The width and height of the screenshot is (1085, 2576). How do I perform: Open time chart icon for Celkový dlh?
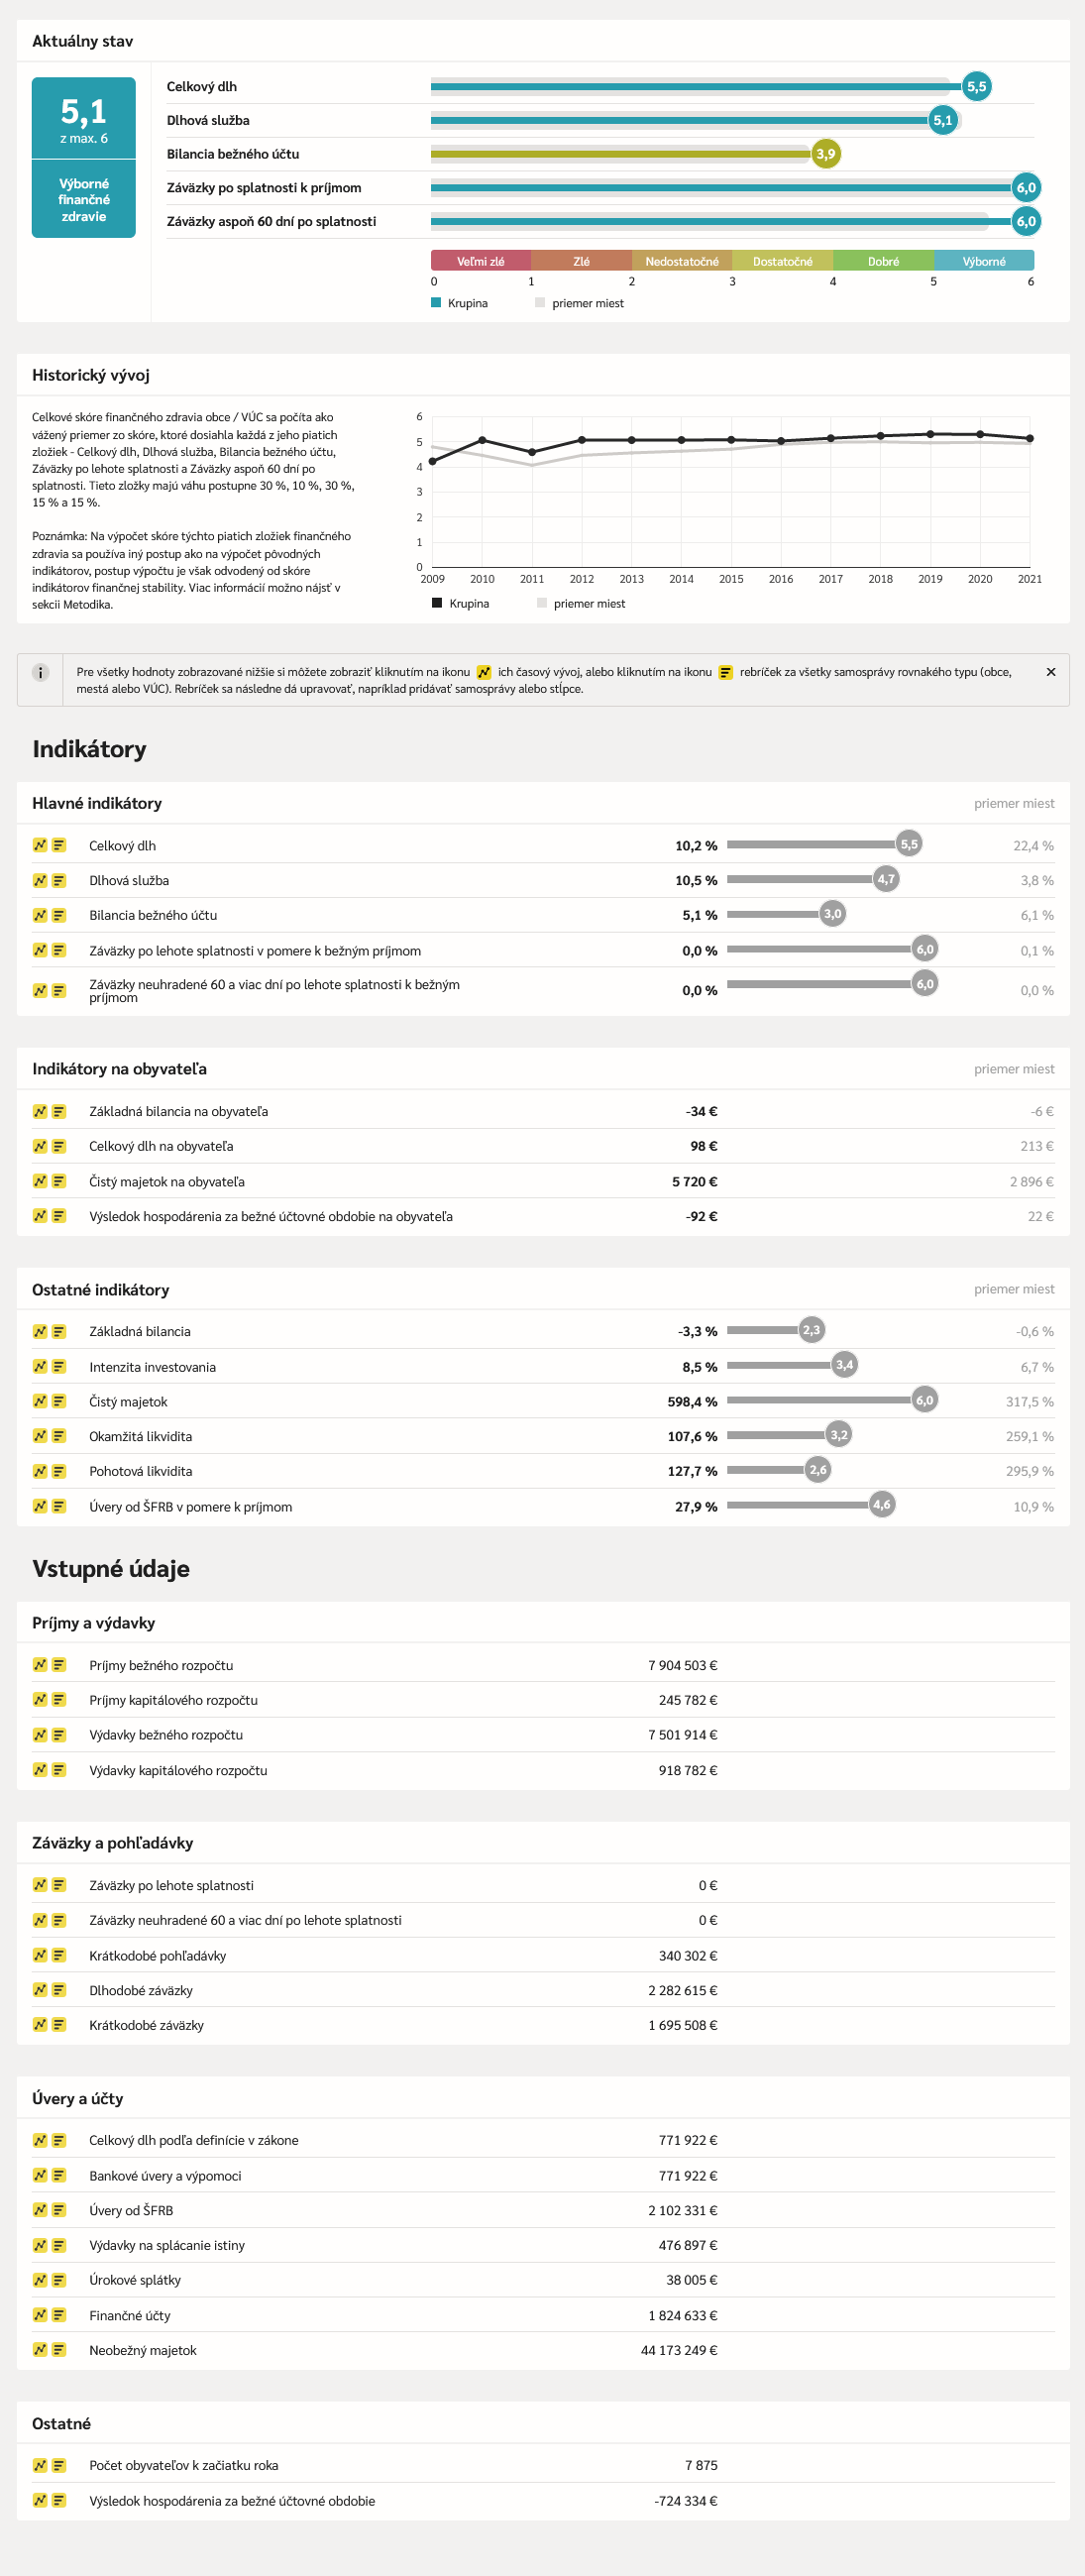[x=40, y=845]
